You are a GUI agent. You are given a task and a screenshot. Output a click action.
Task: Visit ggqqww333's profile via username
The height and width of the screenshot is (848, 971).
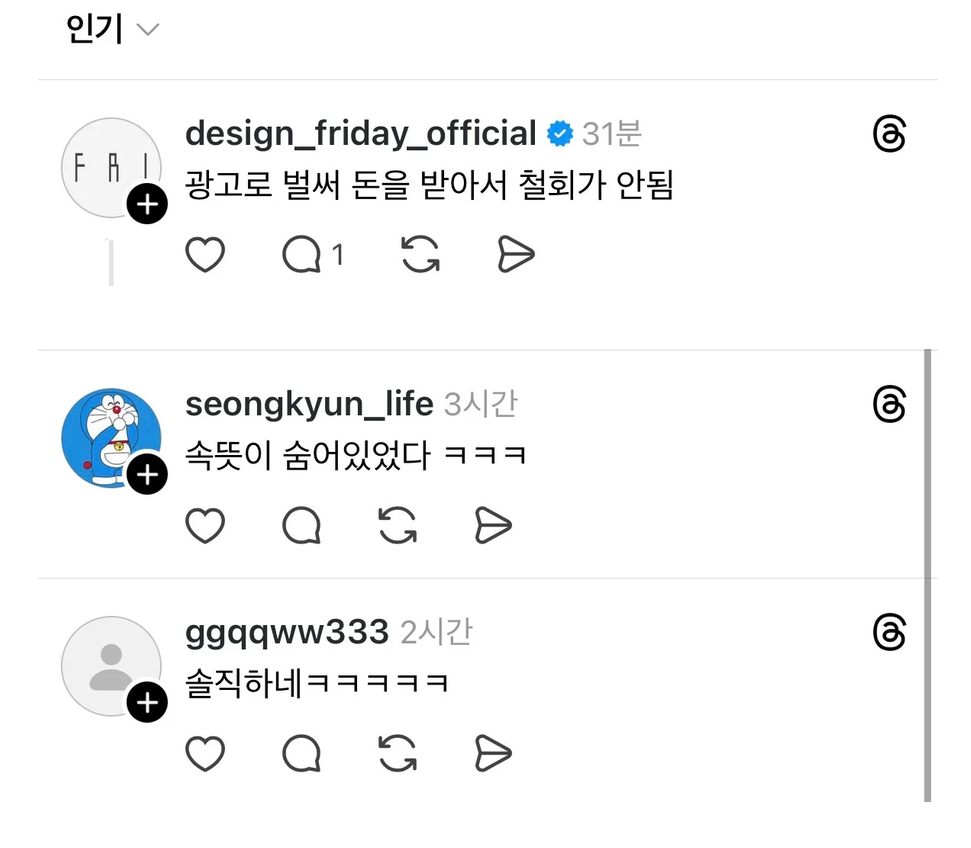point(285,631)
